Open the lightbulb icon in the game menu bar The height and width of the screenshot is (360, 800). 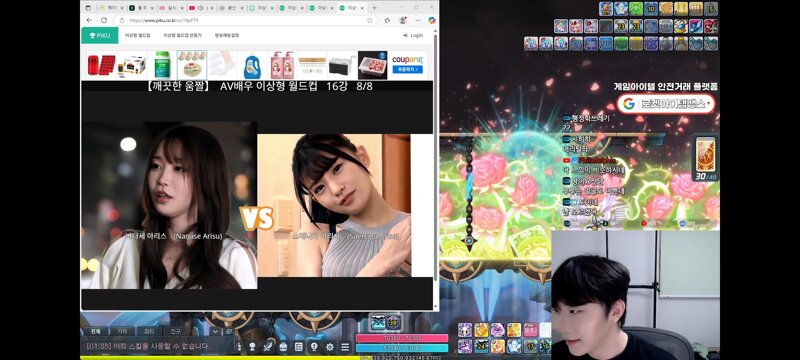(314, 347)
